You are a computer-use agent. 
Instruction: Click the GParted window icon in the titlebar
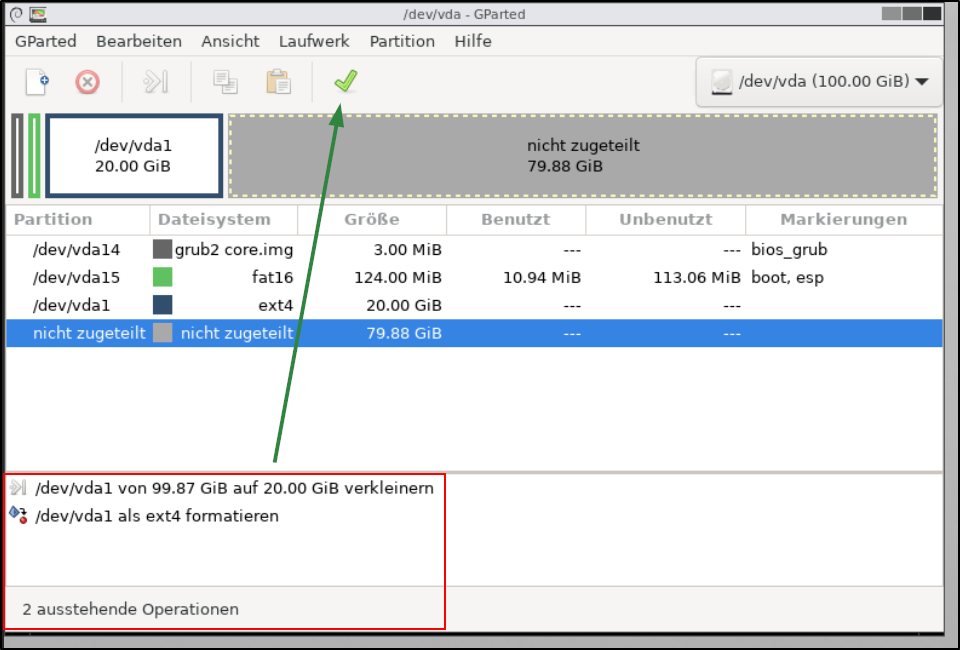(36, 14)
